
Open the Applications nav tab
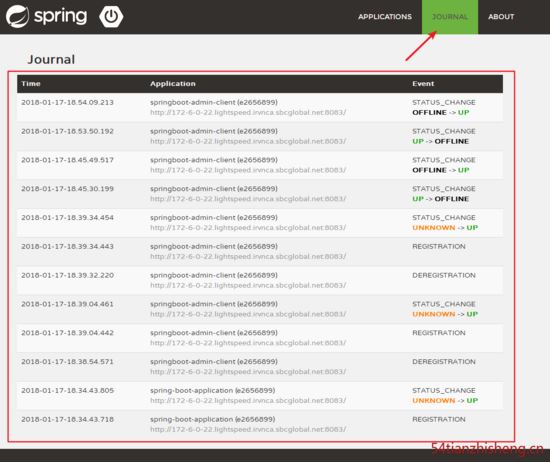click(385, 17)
